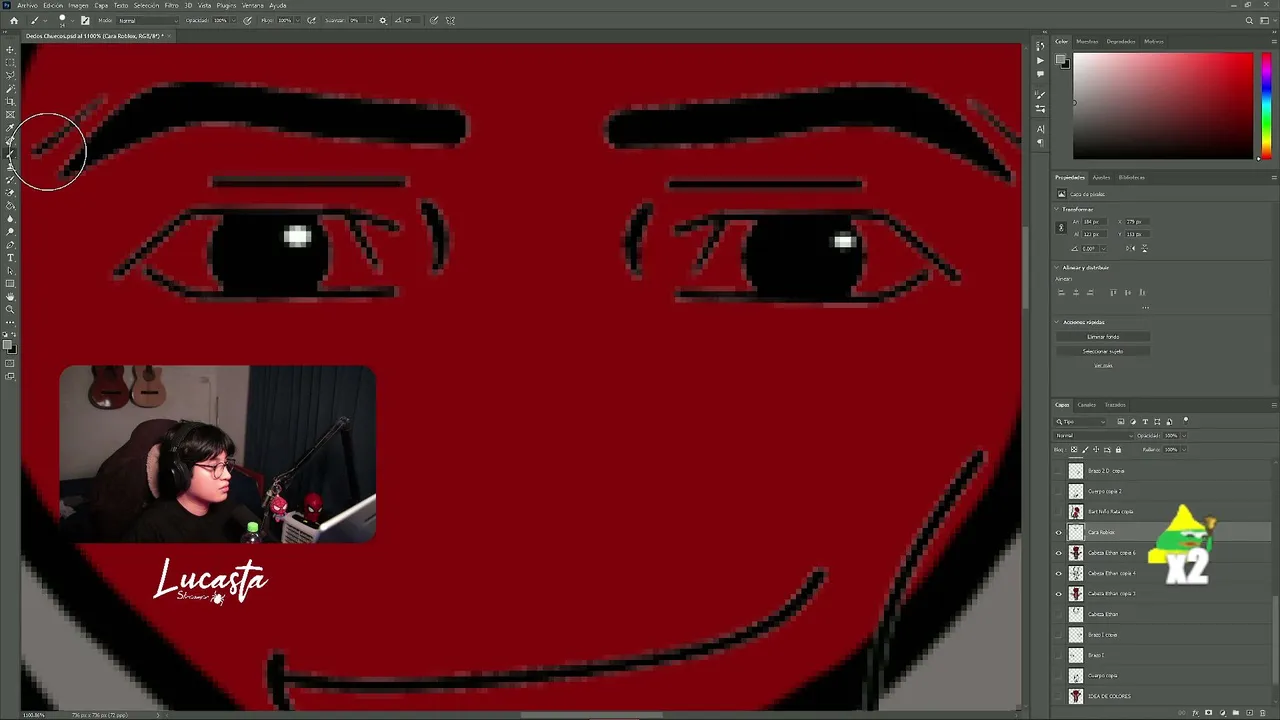Open the Filtro menu
Image resolution: width=1280 pixels, height=720 pixels.
pyautogui.click(x=171, y=5)
